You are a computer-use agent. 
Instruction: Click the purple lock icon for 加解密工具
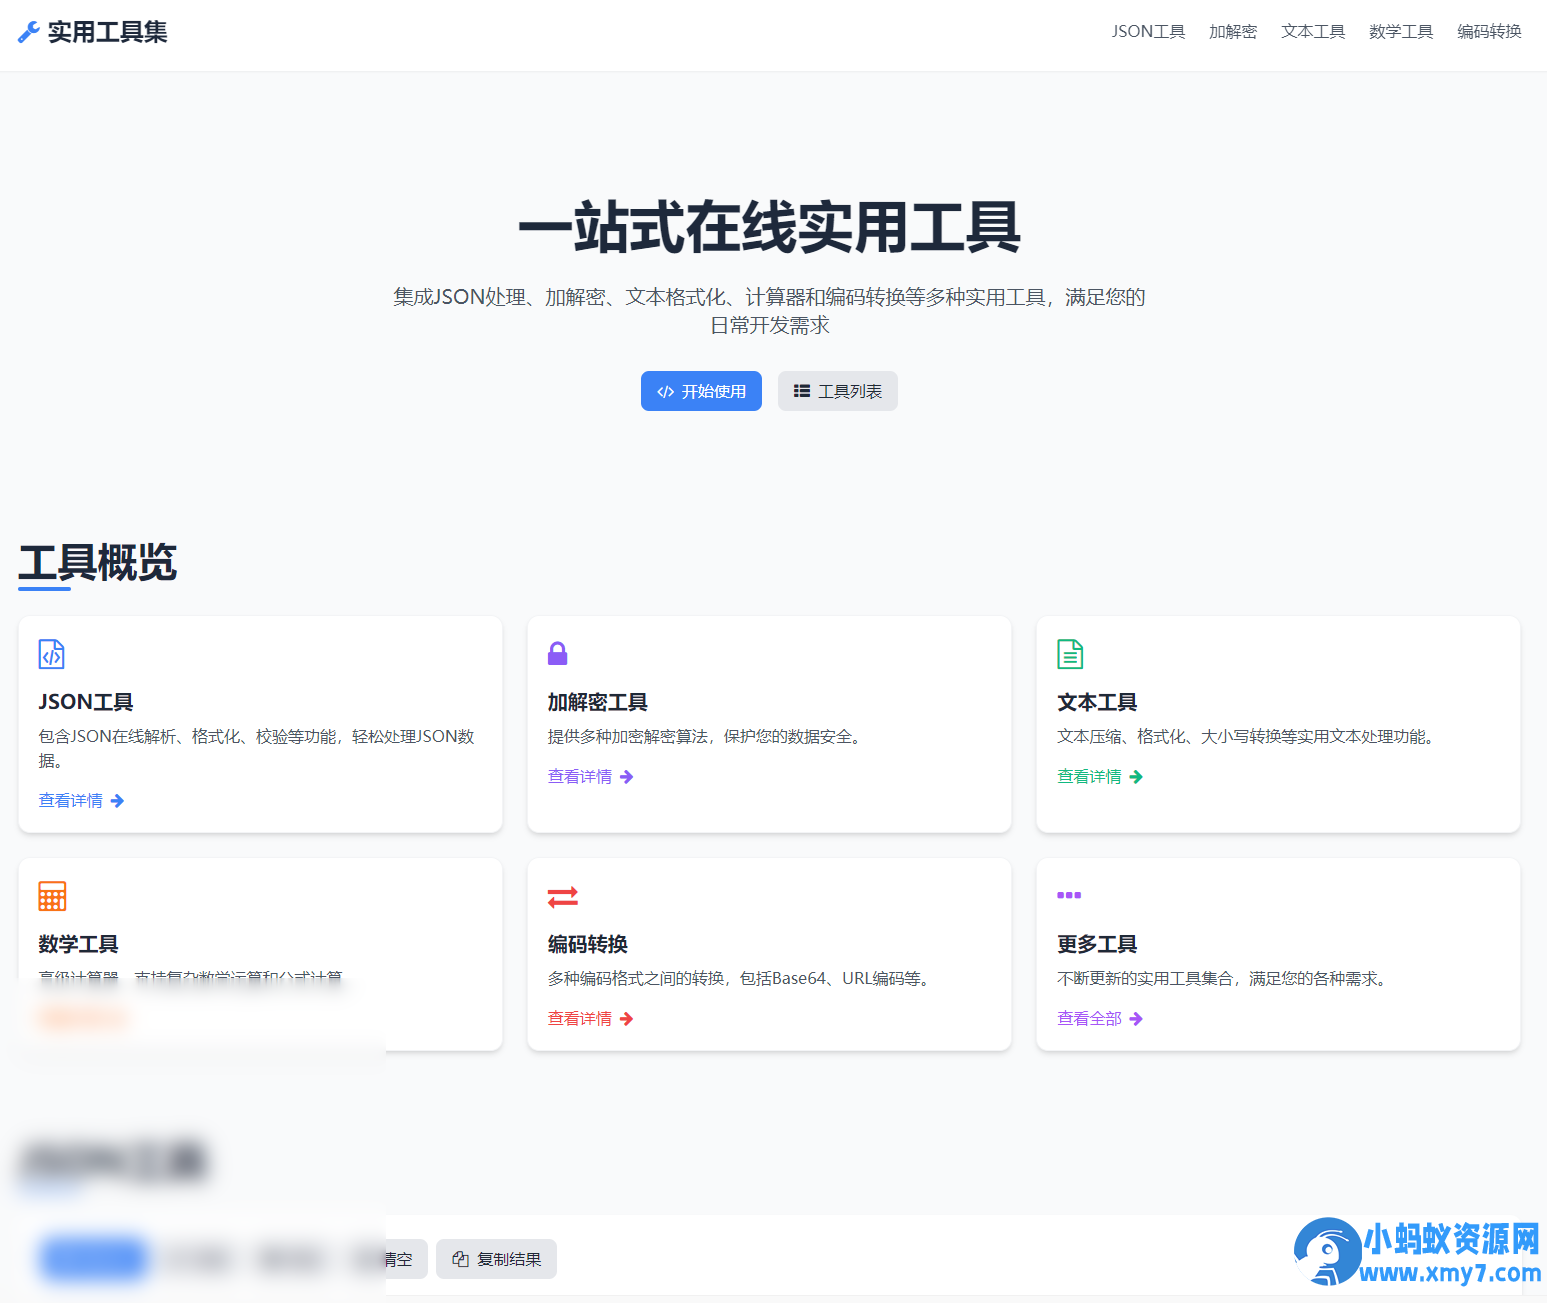[x=558, y=654]
